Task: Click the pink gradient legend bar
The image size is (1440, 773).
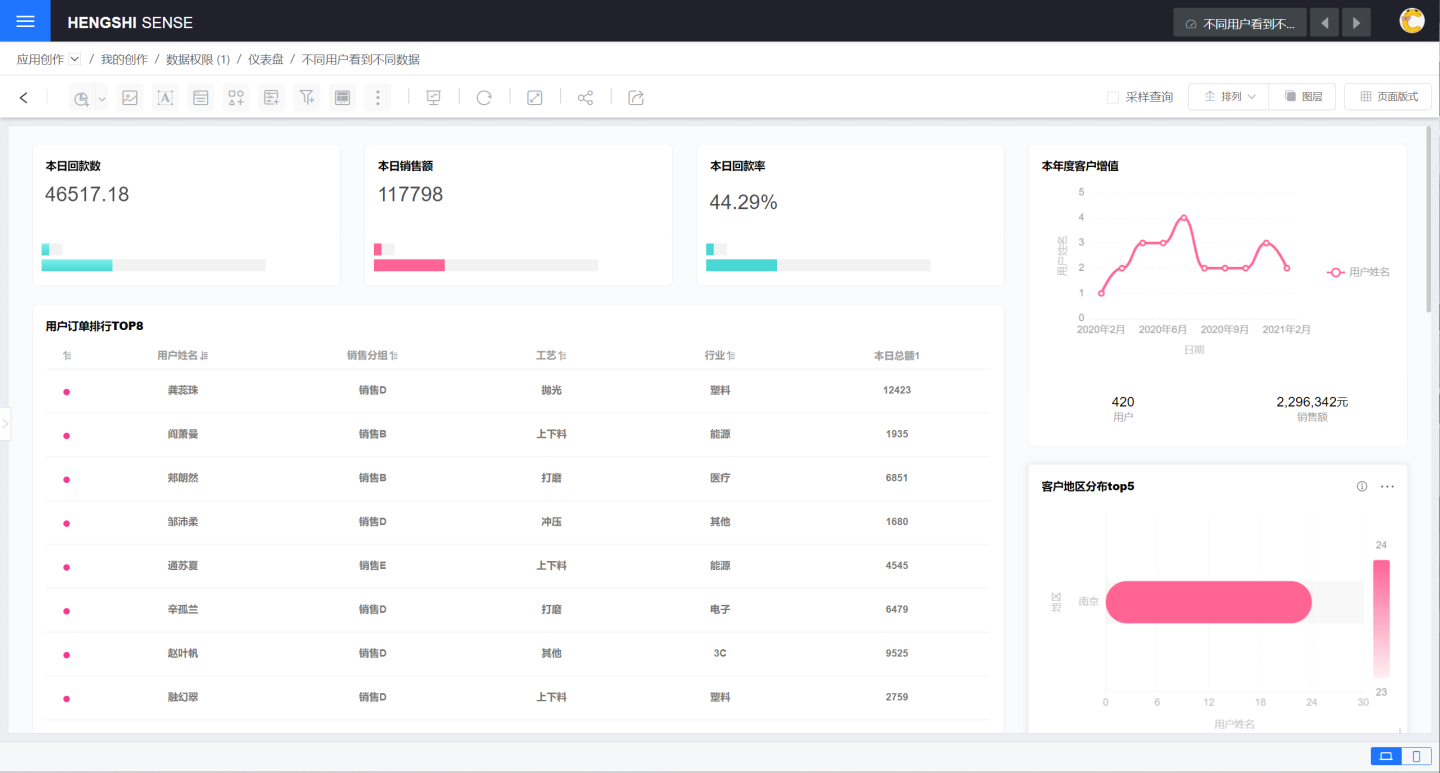Action: pyautogui.click(x=1381, y=618)
